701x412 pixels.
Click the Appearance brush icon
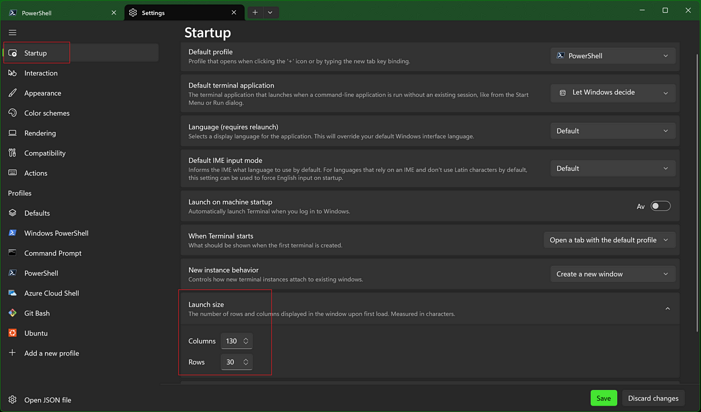pyautogui.click(x=13, y=93)
